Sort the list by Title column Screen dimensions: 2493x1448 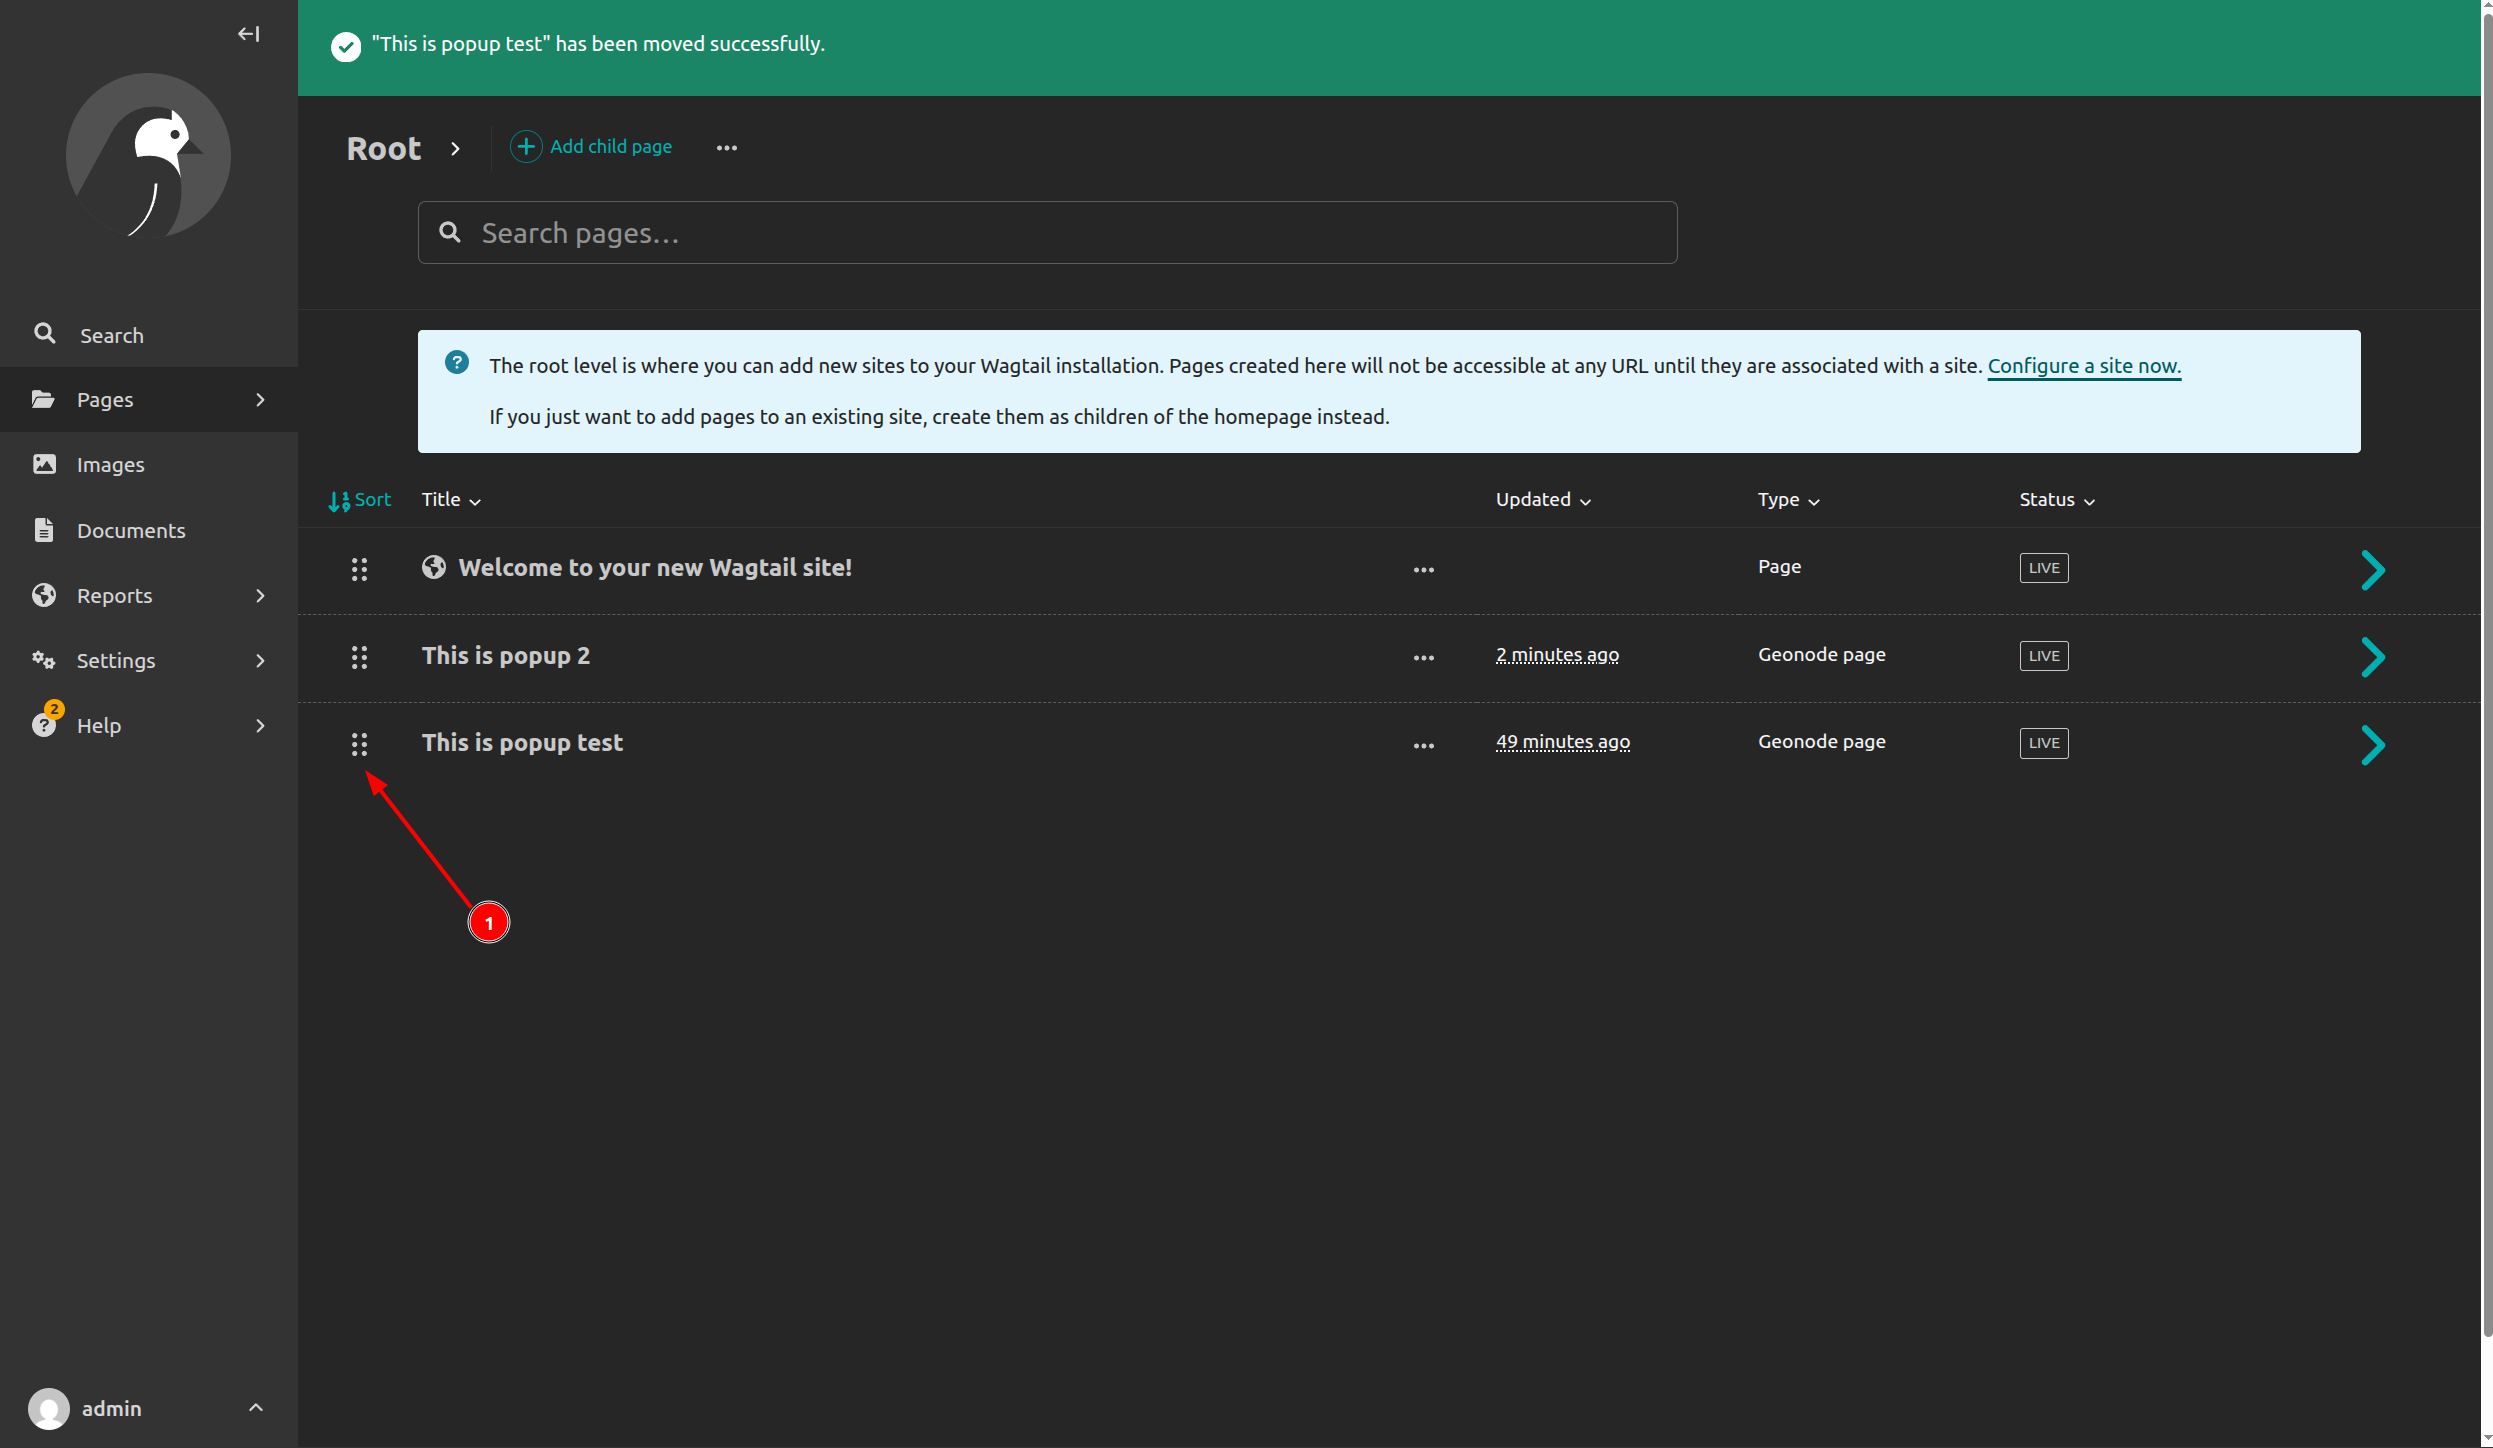coord(451,500)
